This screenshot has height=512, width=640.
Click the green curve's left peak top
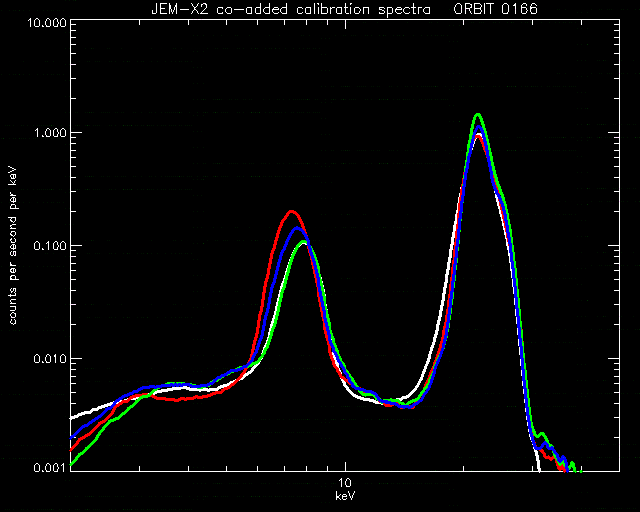click(x=304, y=242)
